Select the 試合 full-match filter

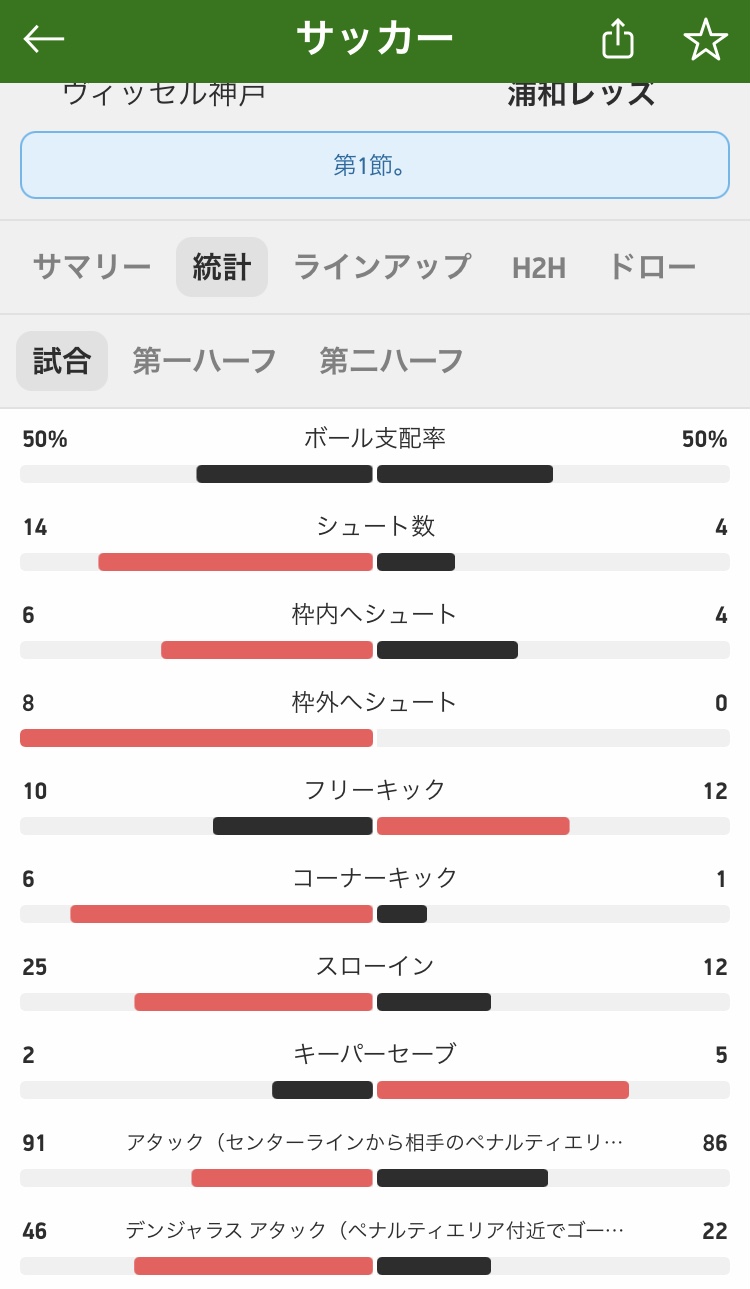click(x=62, y=361)
